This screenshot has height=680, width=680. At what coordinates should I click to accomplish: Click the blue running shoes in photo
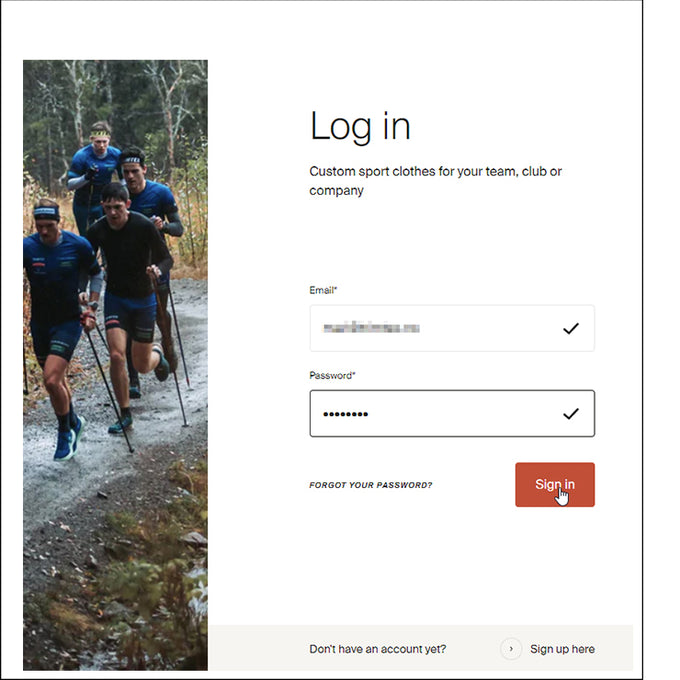tap(69, 439)
